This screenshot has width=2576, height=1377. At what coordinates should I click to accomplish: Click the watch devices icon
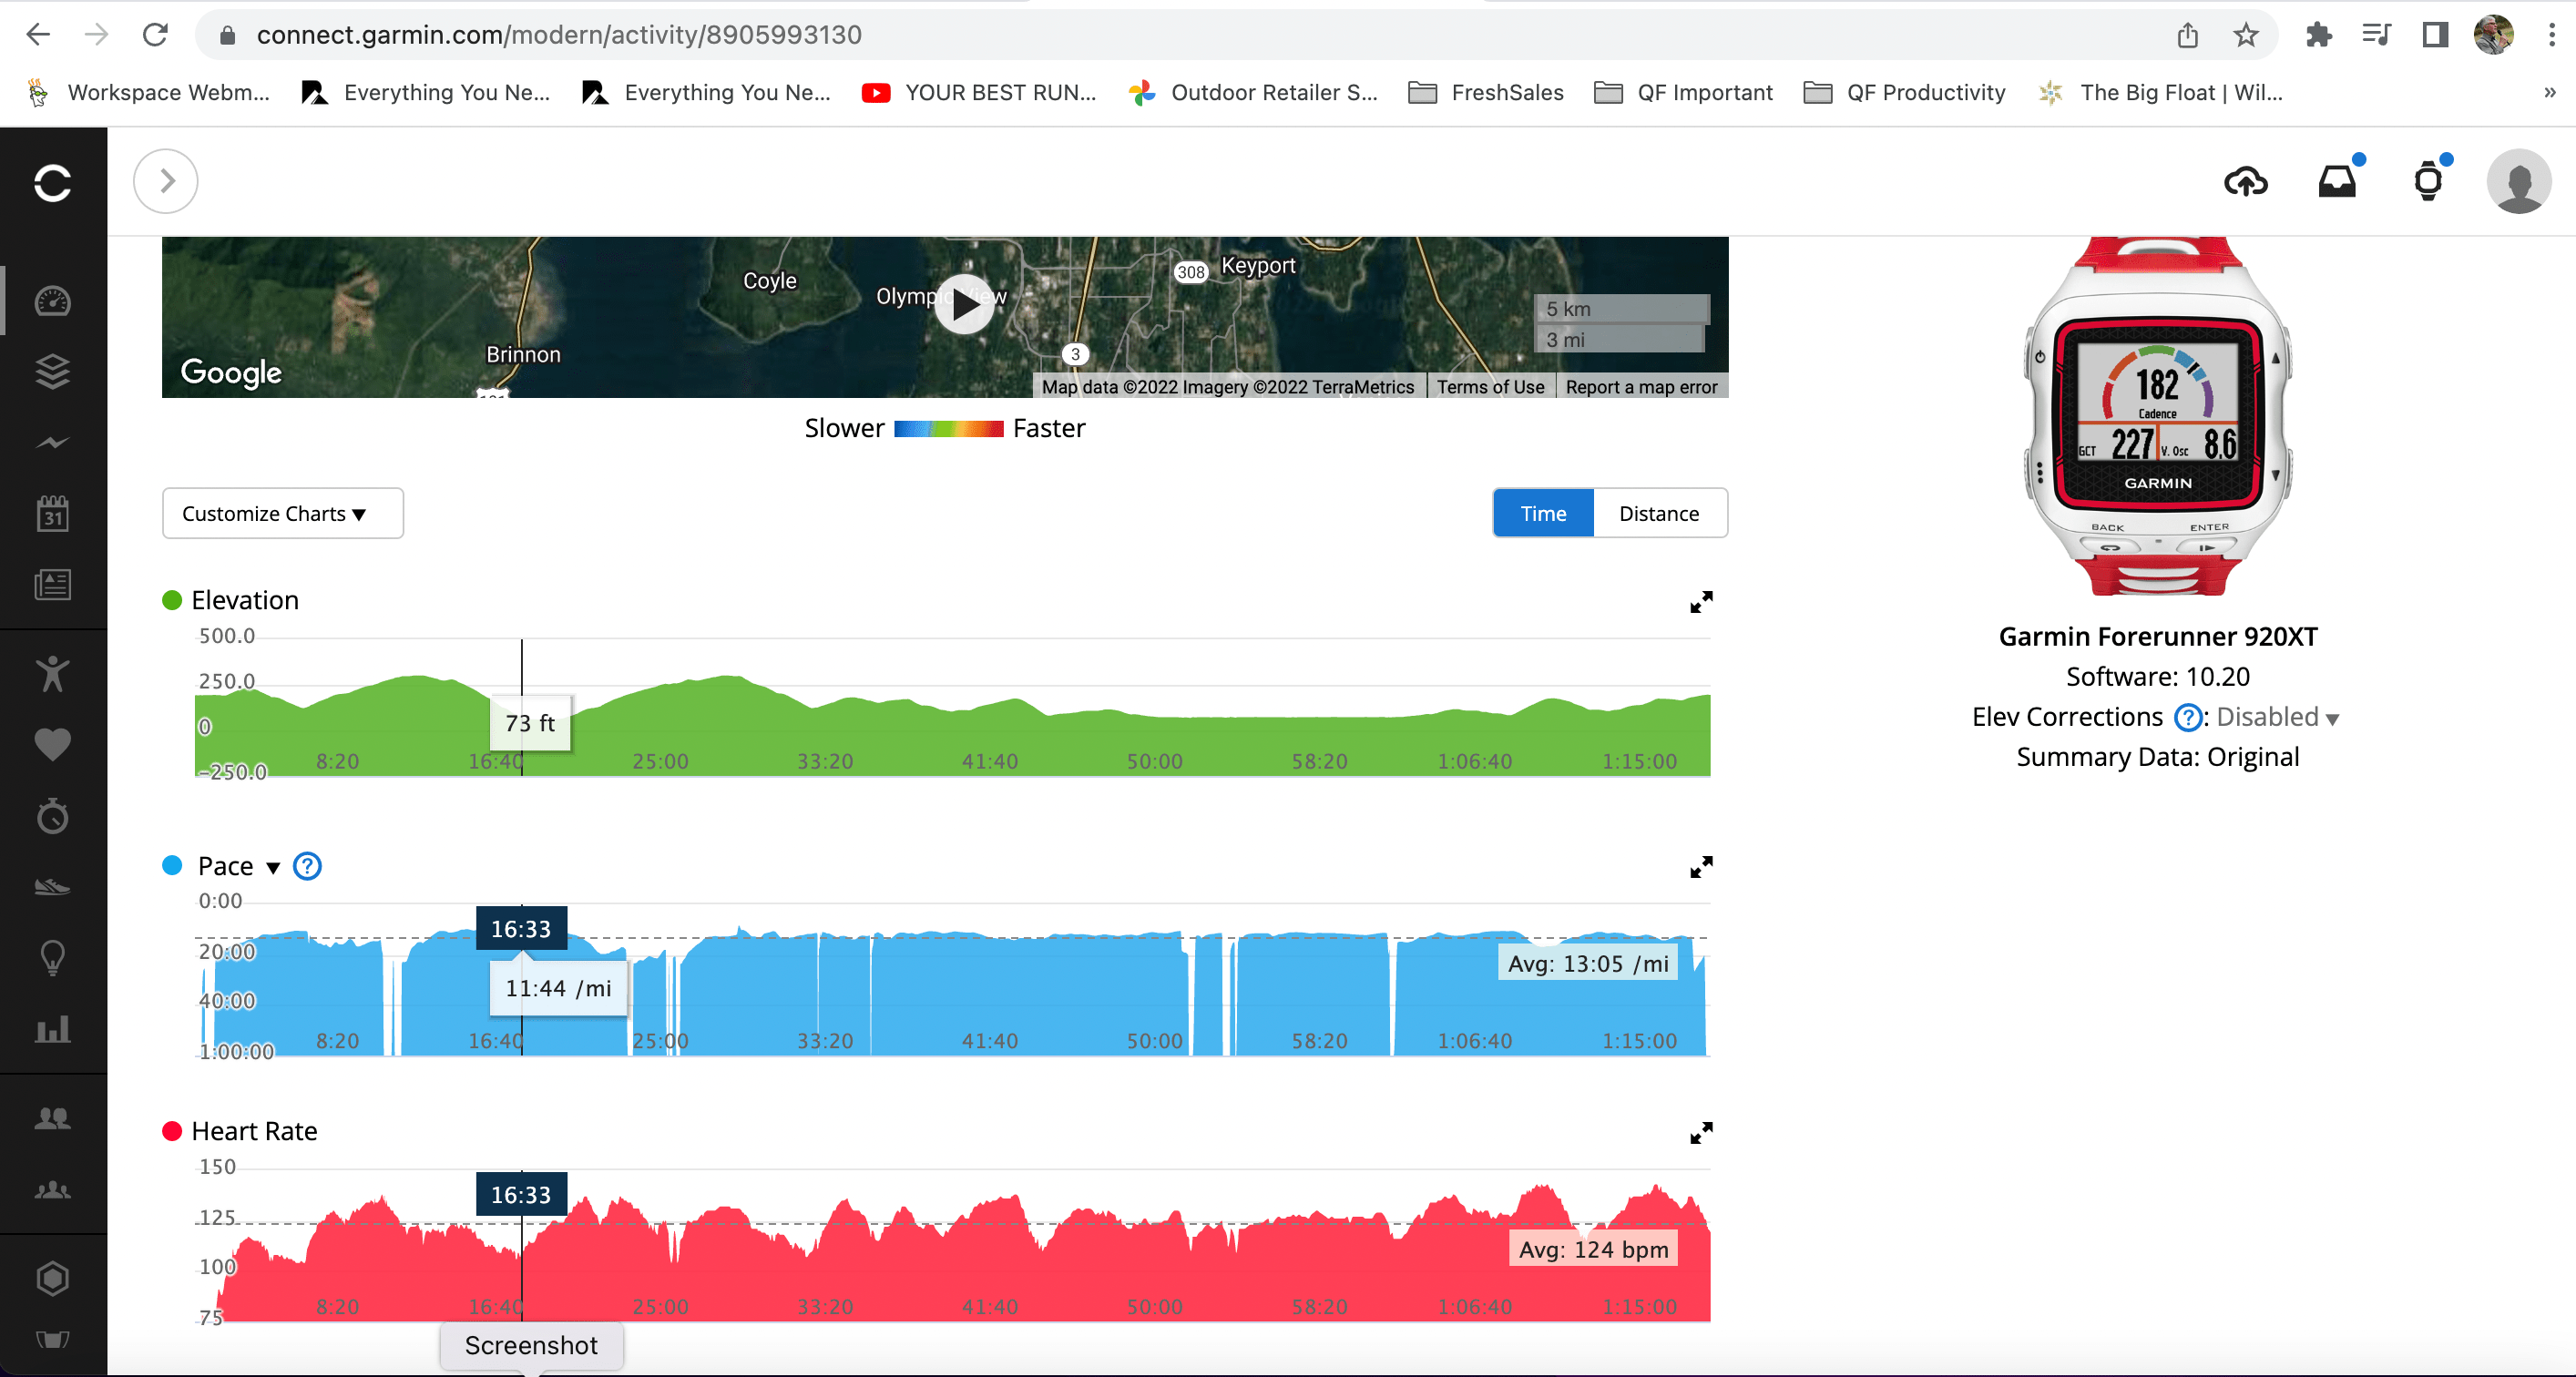[2427, 182]
